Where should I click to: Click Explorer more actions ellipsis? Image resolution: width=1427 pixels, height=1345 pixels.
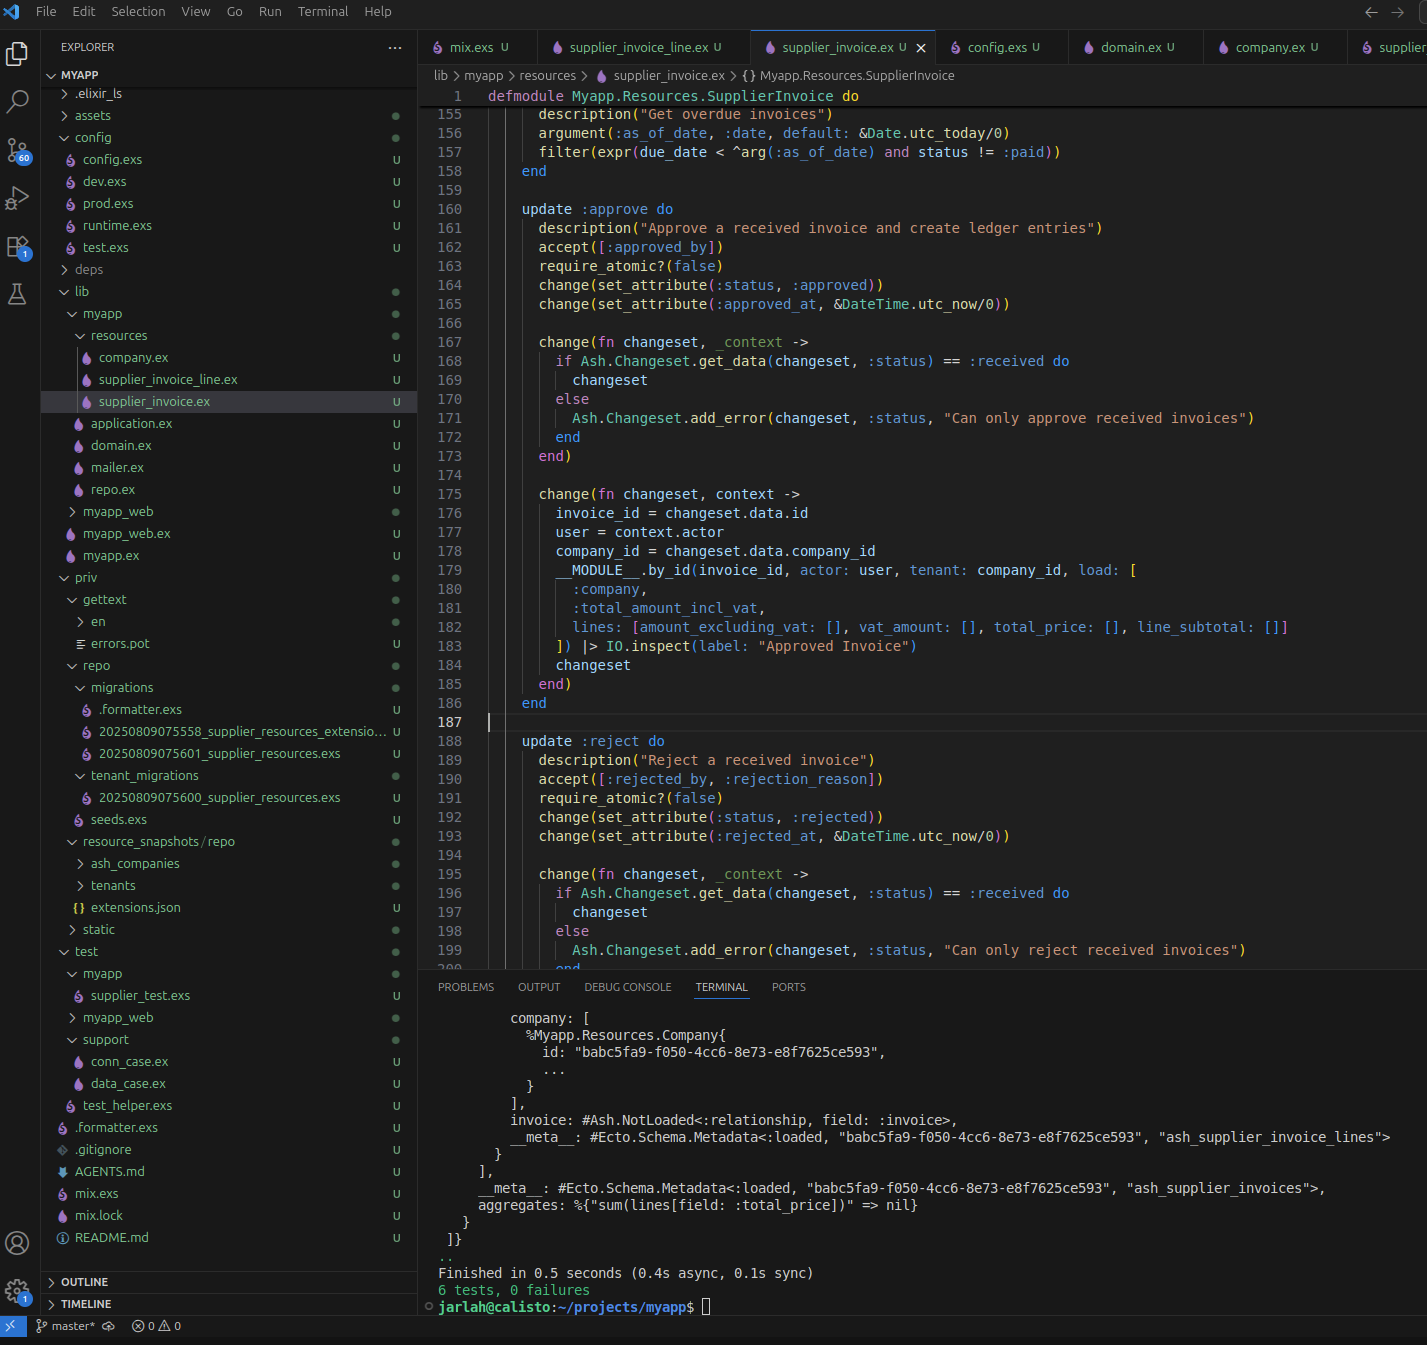point(395,47)
